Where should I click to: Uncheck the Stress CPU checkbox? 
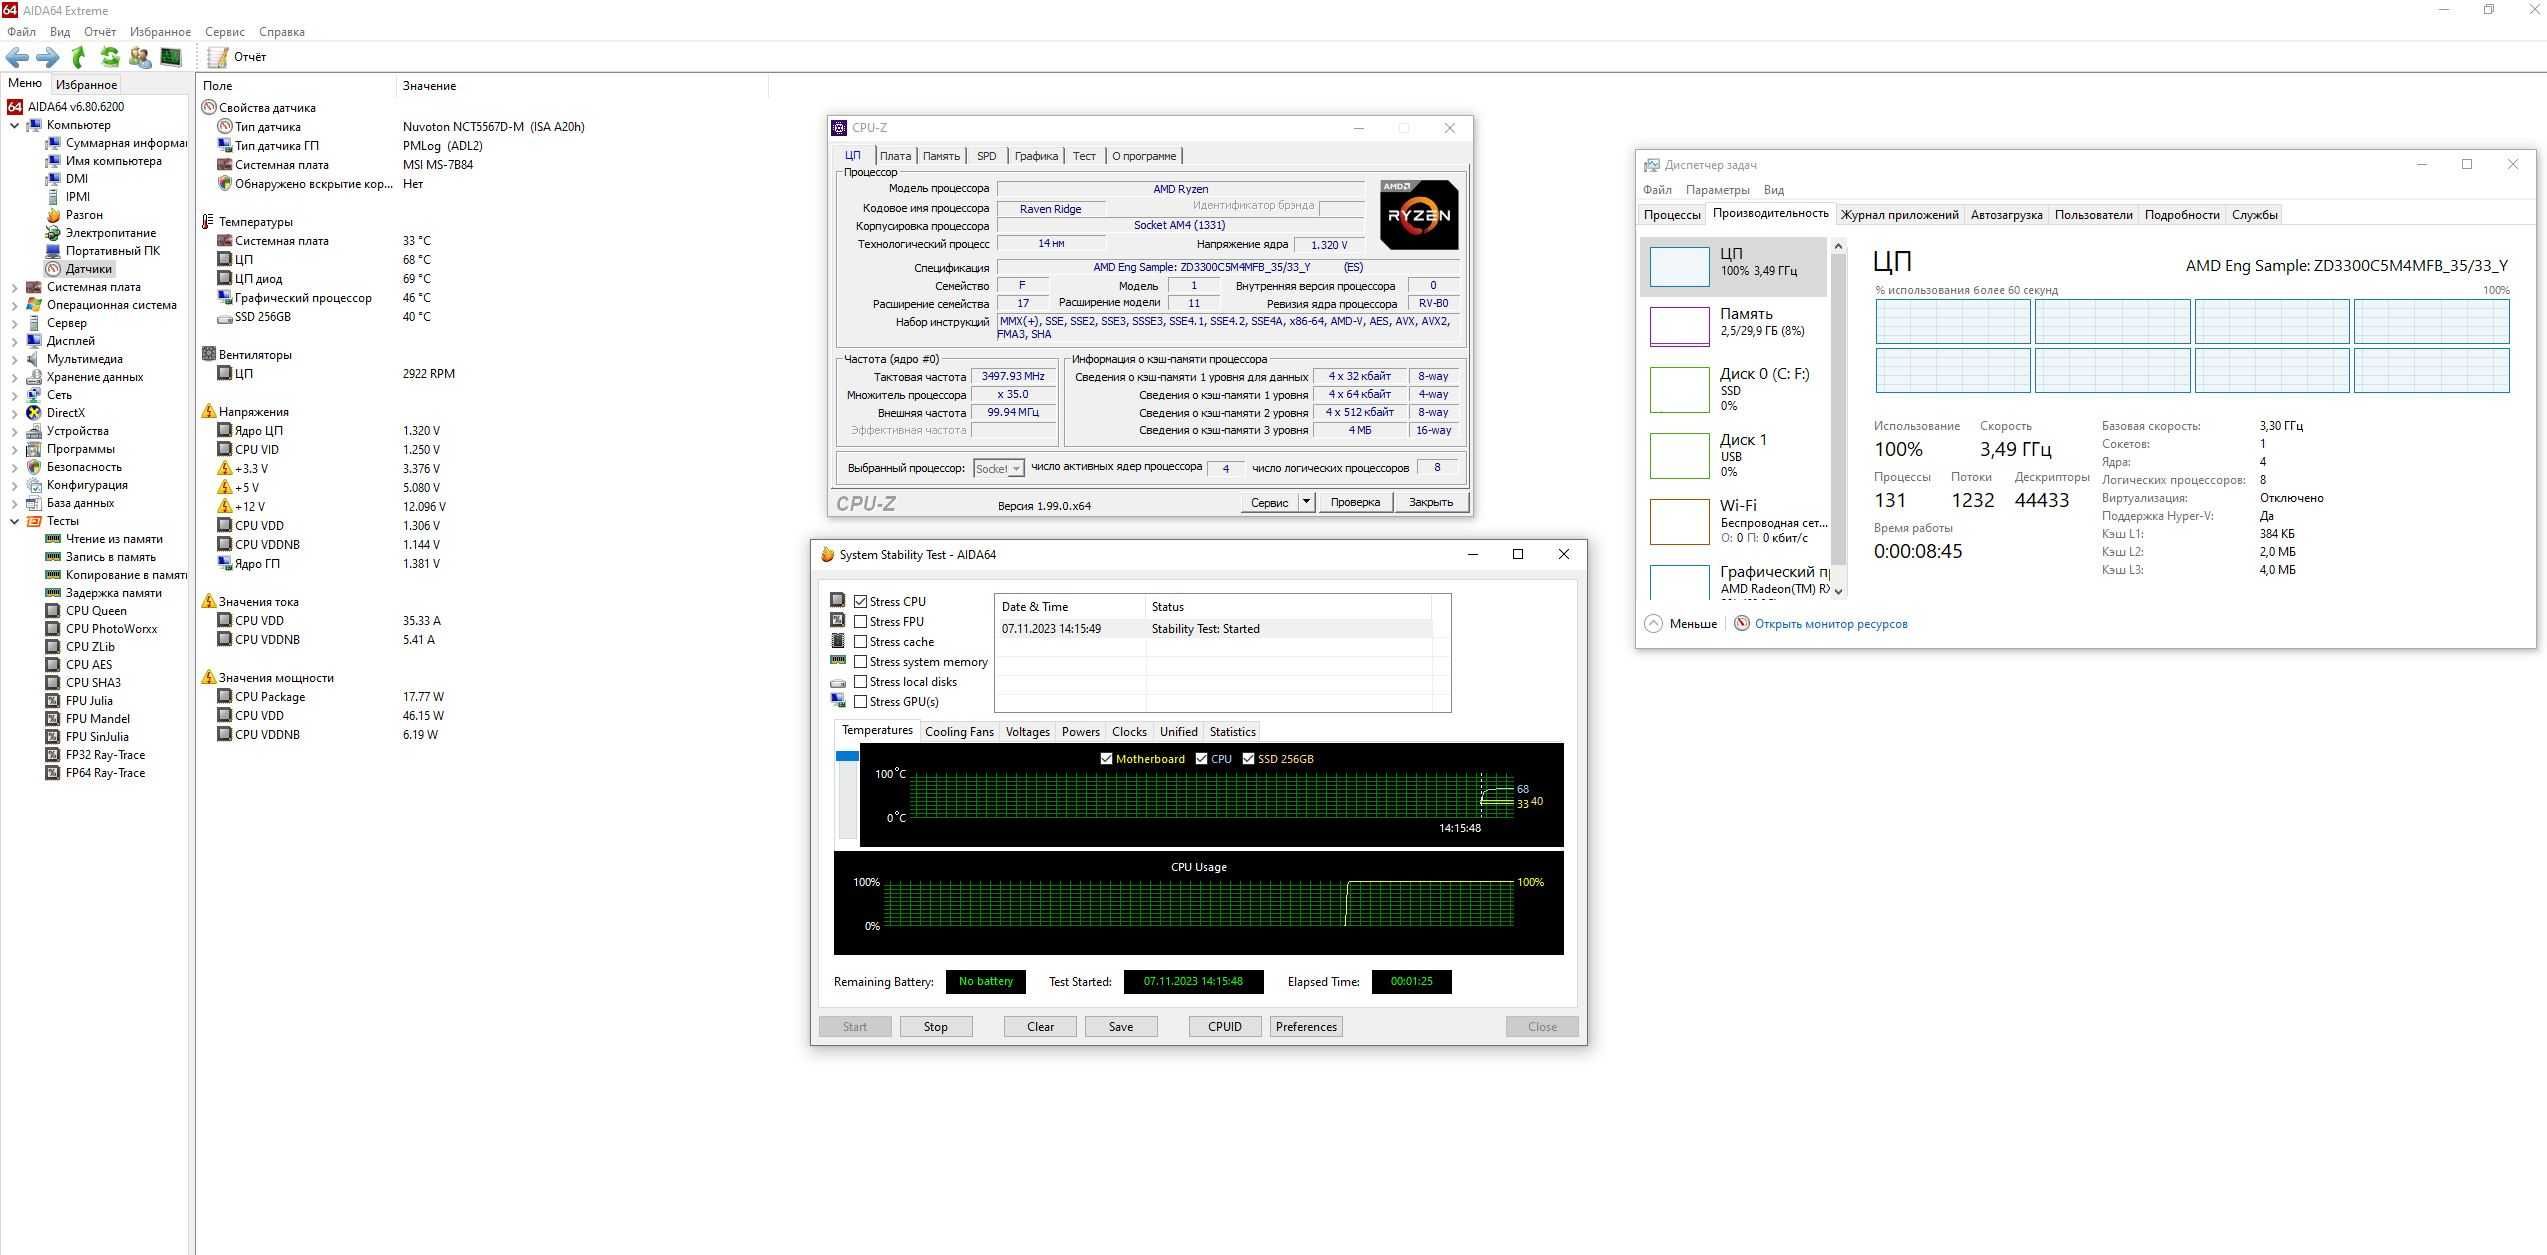click(x=860, y=602)
